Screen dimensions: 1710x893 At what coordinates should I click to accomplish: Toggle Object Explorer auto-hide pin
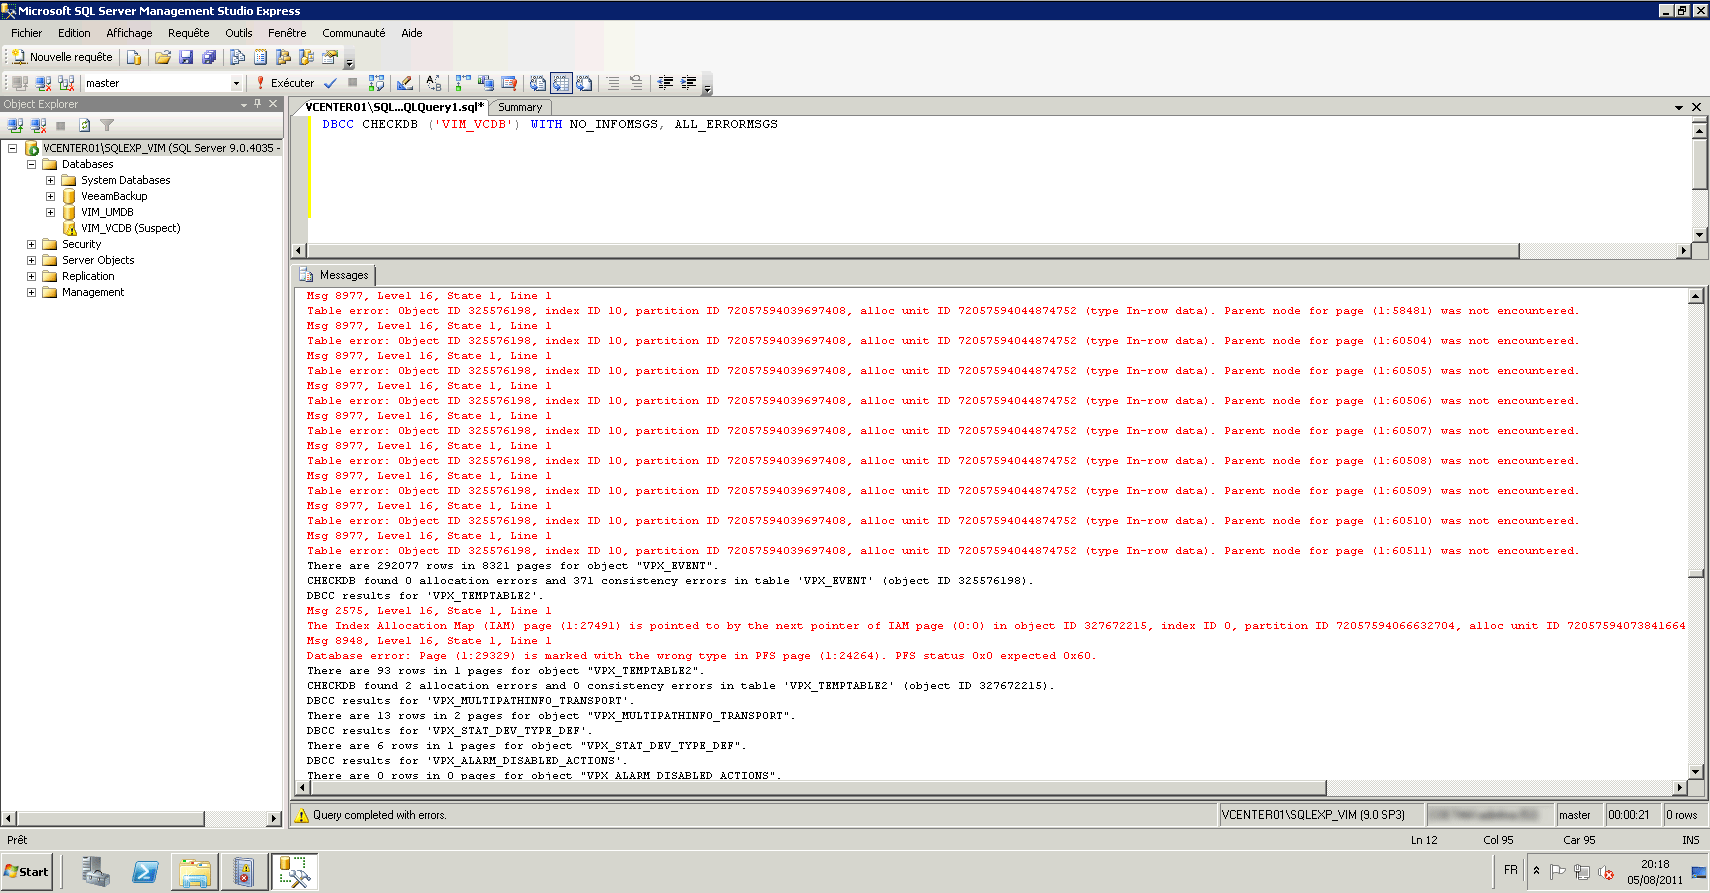[x=258, y=104]
